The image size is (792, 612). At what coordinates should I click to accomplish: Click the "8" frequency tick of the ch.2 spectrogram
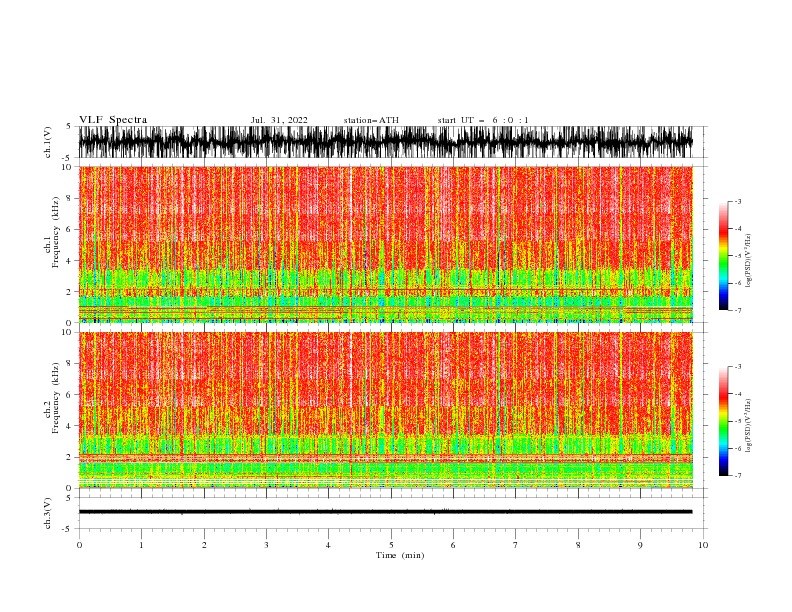(69, 364)
